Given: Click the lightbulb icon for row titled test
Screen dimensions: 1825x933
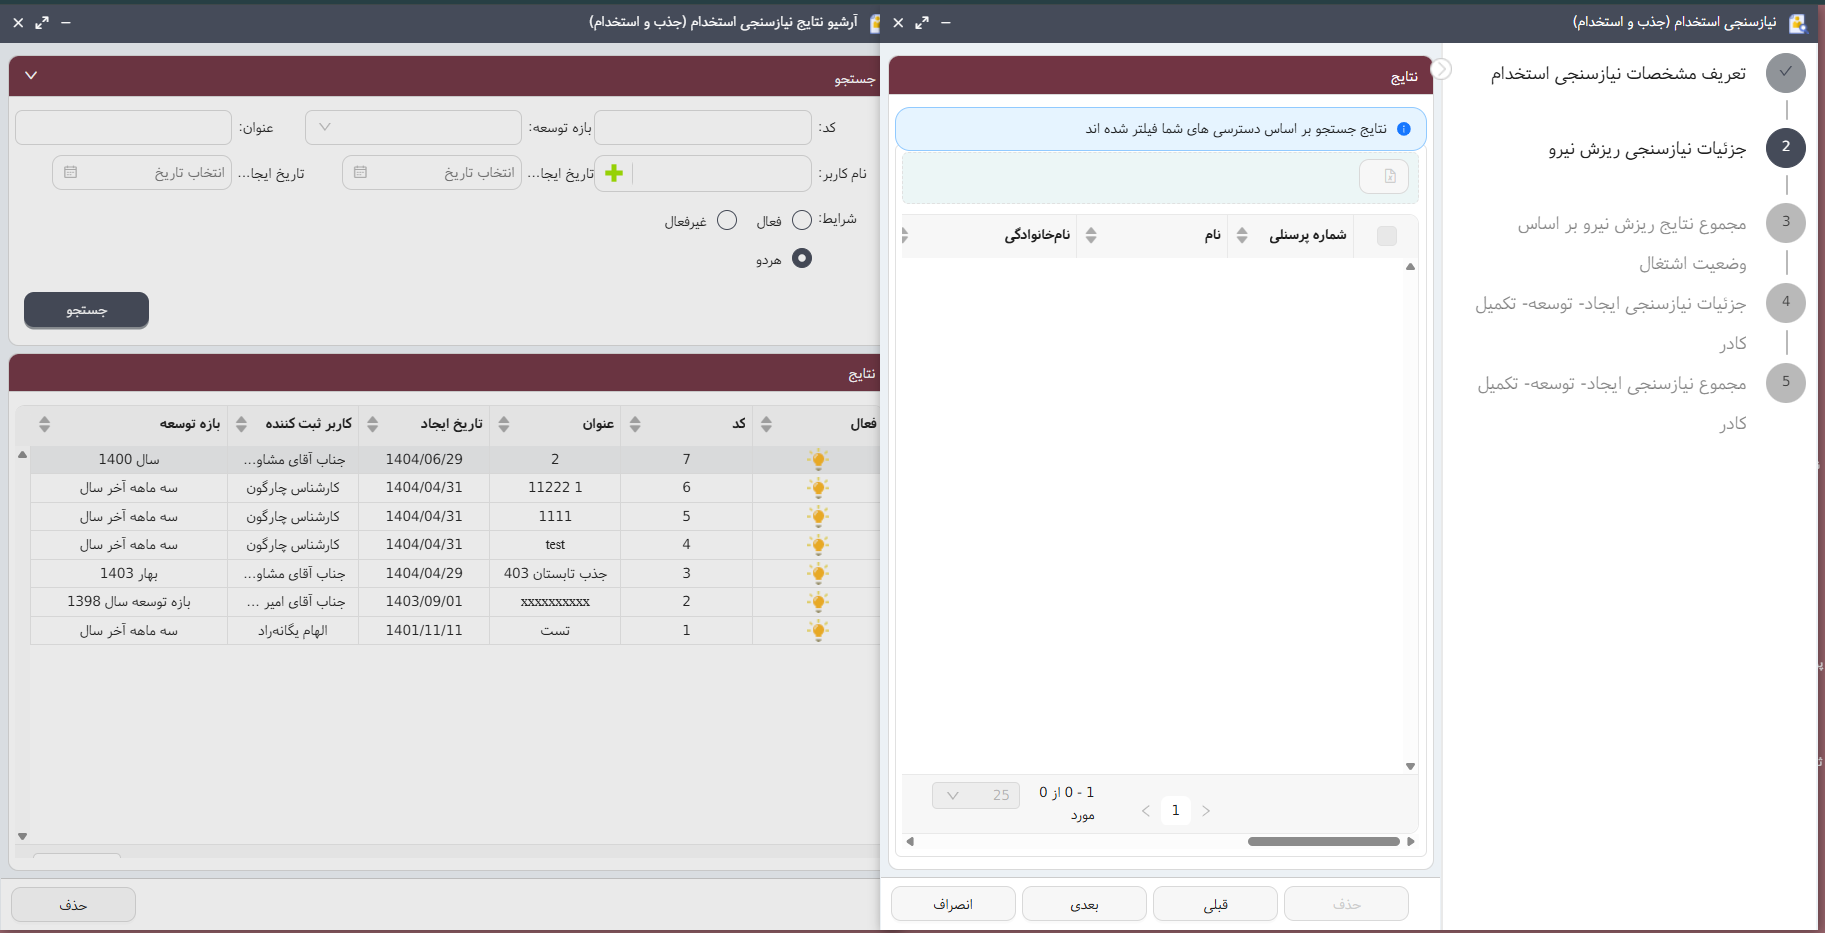Looking at the screenshot, I should [818, 545].
